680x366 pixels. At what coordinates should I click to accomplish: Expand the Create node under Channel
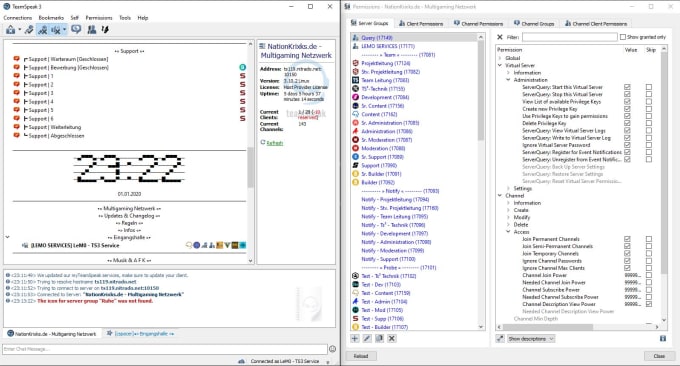[x=508, y=210]
